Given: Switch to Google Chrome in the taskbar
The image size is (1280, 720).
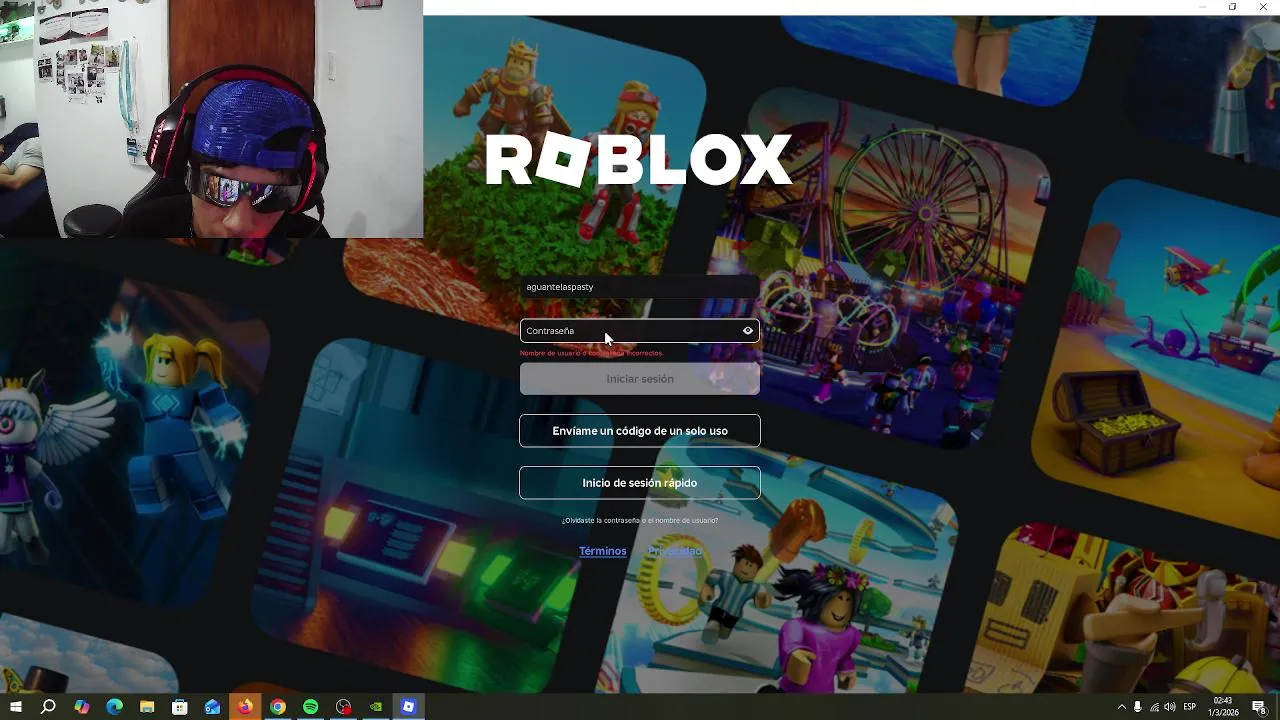Looking at the screenshot, I should [x=278, y=707].
